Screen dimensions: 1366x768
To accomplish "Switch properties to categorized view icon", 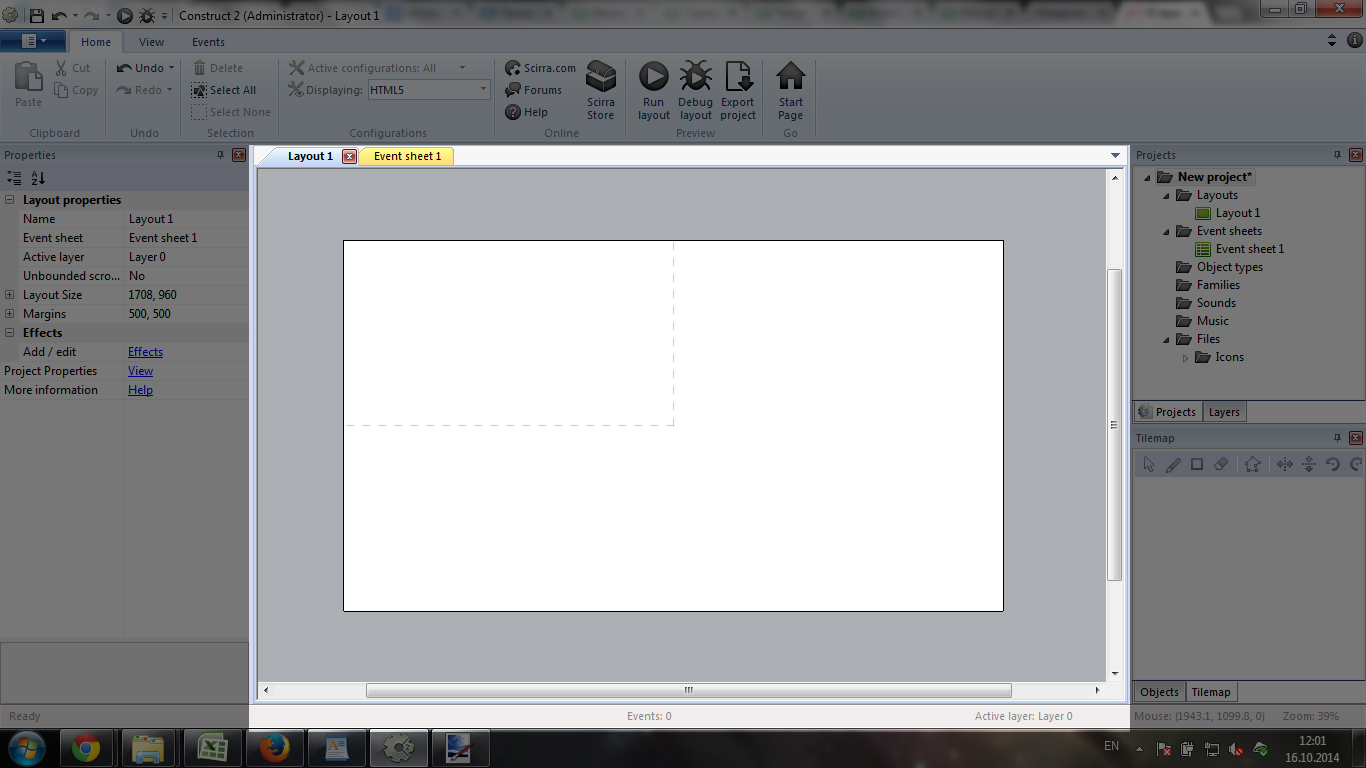I will click(x=14, y=178).
